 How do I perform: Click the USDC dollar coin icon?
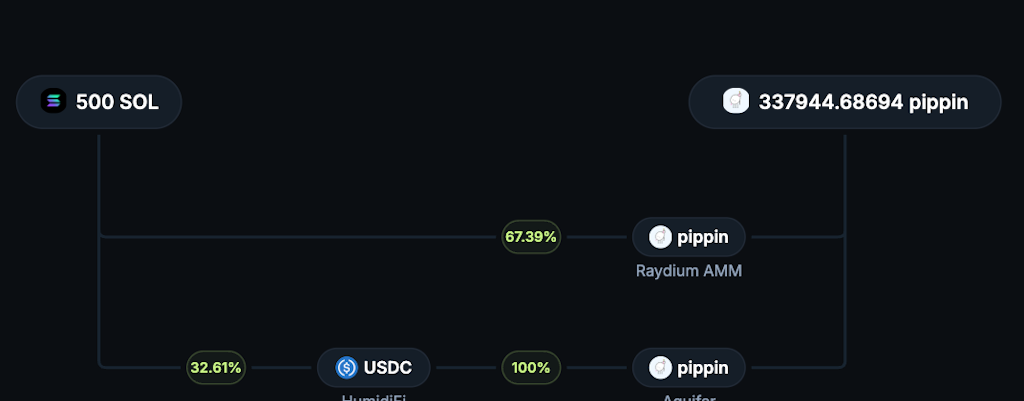click(347, 368)
